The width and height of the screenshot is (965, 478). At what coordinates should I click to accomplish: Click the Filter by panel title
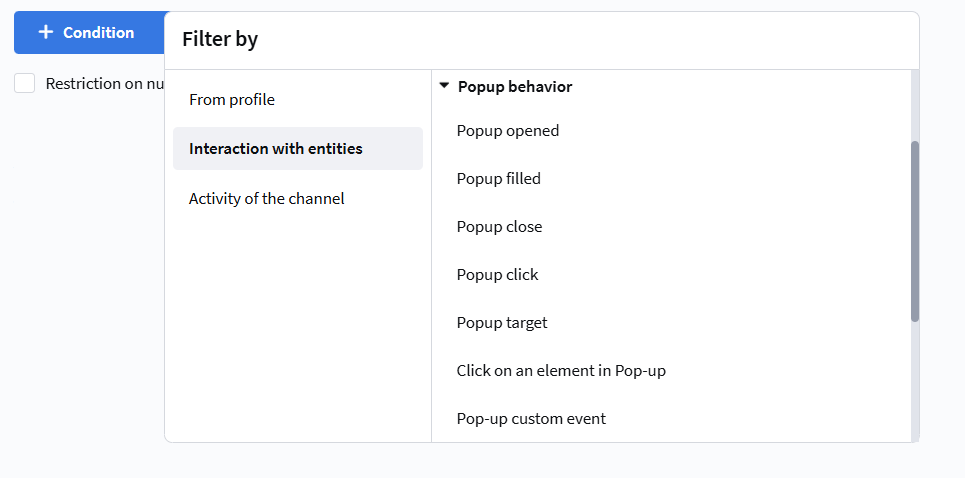coord(220,40)
